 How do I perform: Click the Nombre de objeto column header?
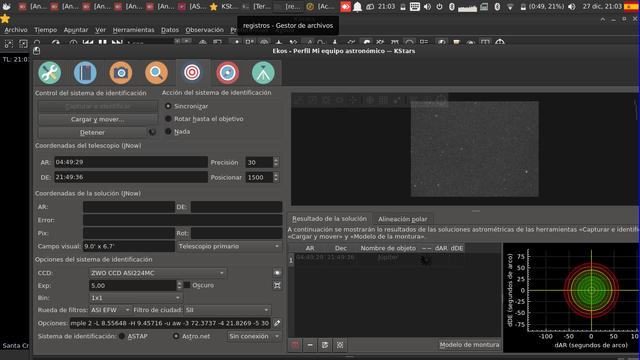388,248
